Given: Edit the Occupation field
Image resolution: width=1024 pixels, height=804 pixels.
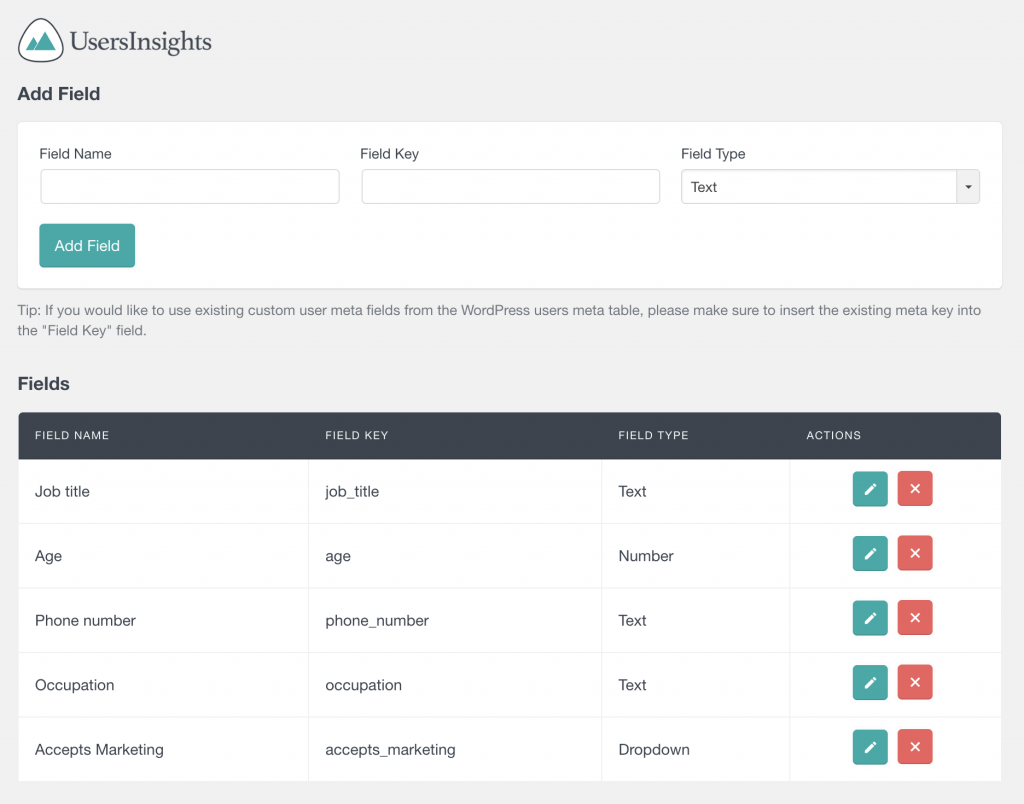Looking at the screenshot, I should click(869, 682).
